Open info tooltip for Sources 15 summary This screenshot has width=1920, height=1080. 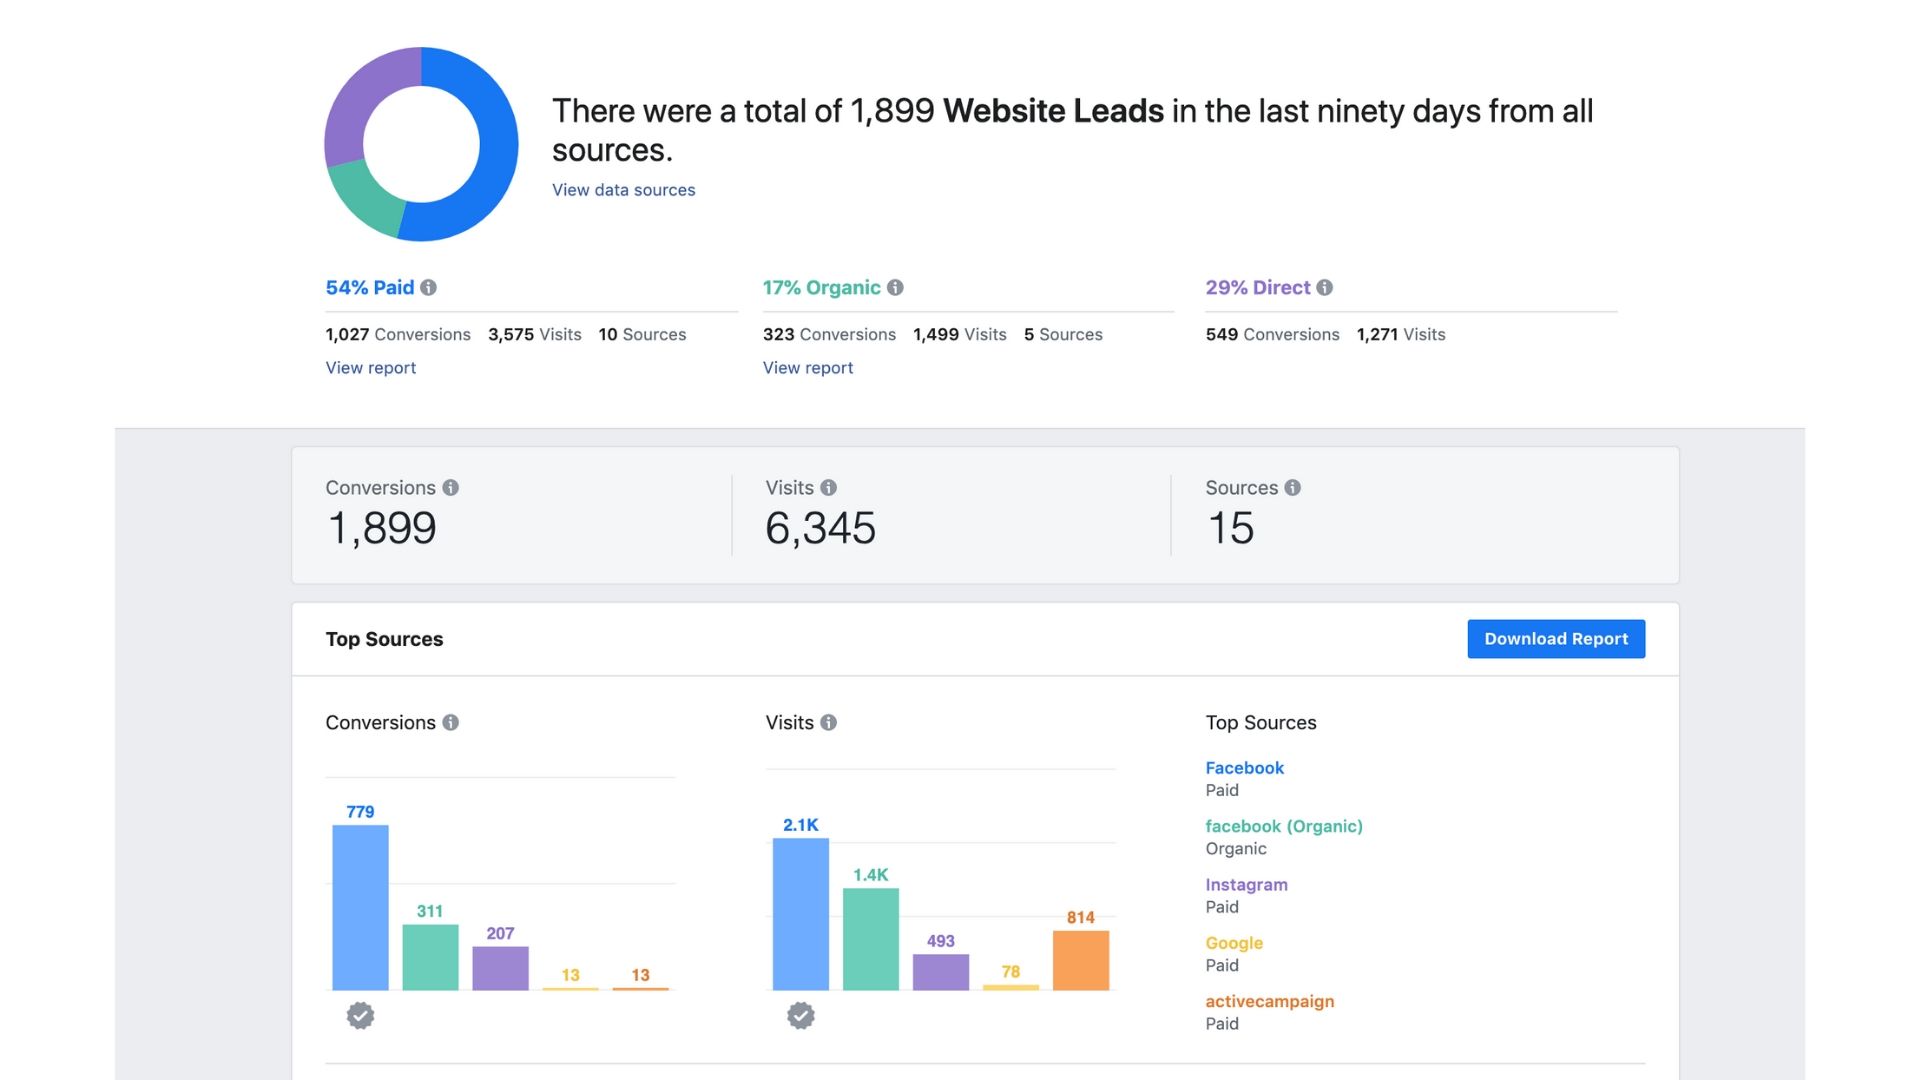[x=1293, y=487]
